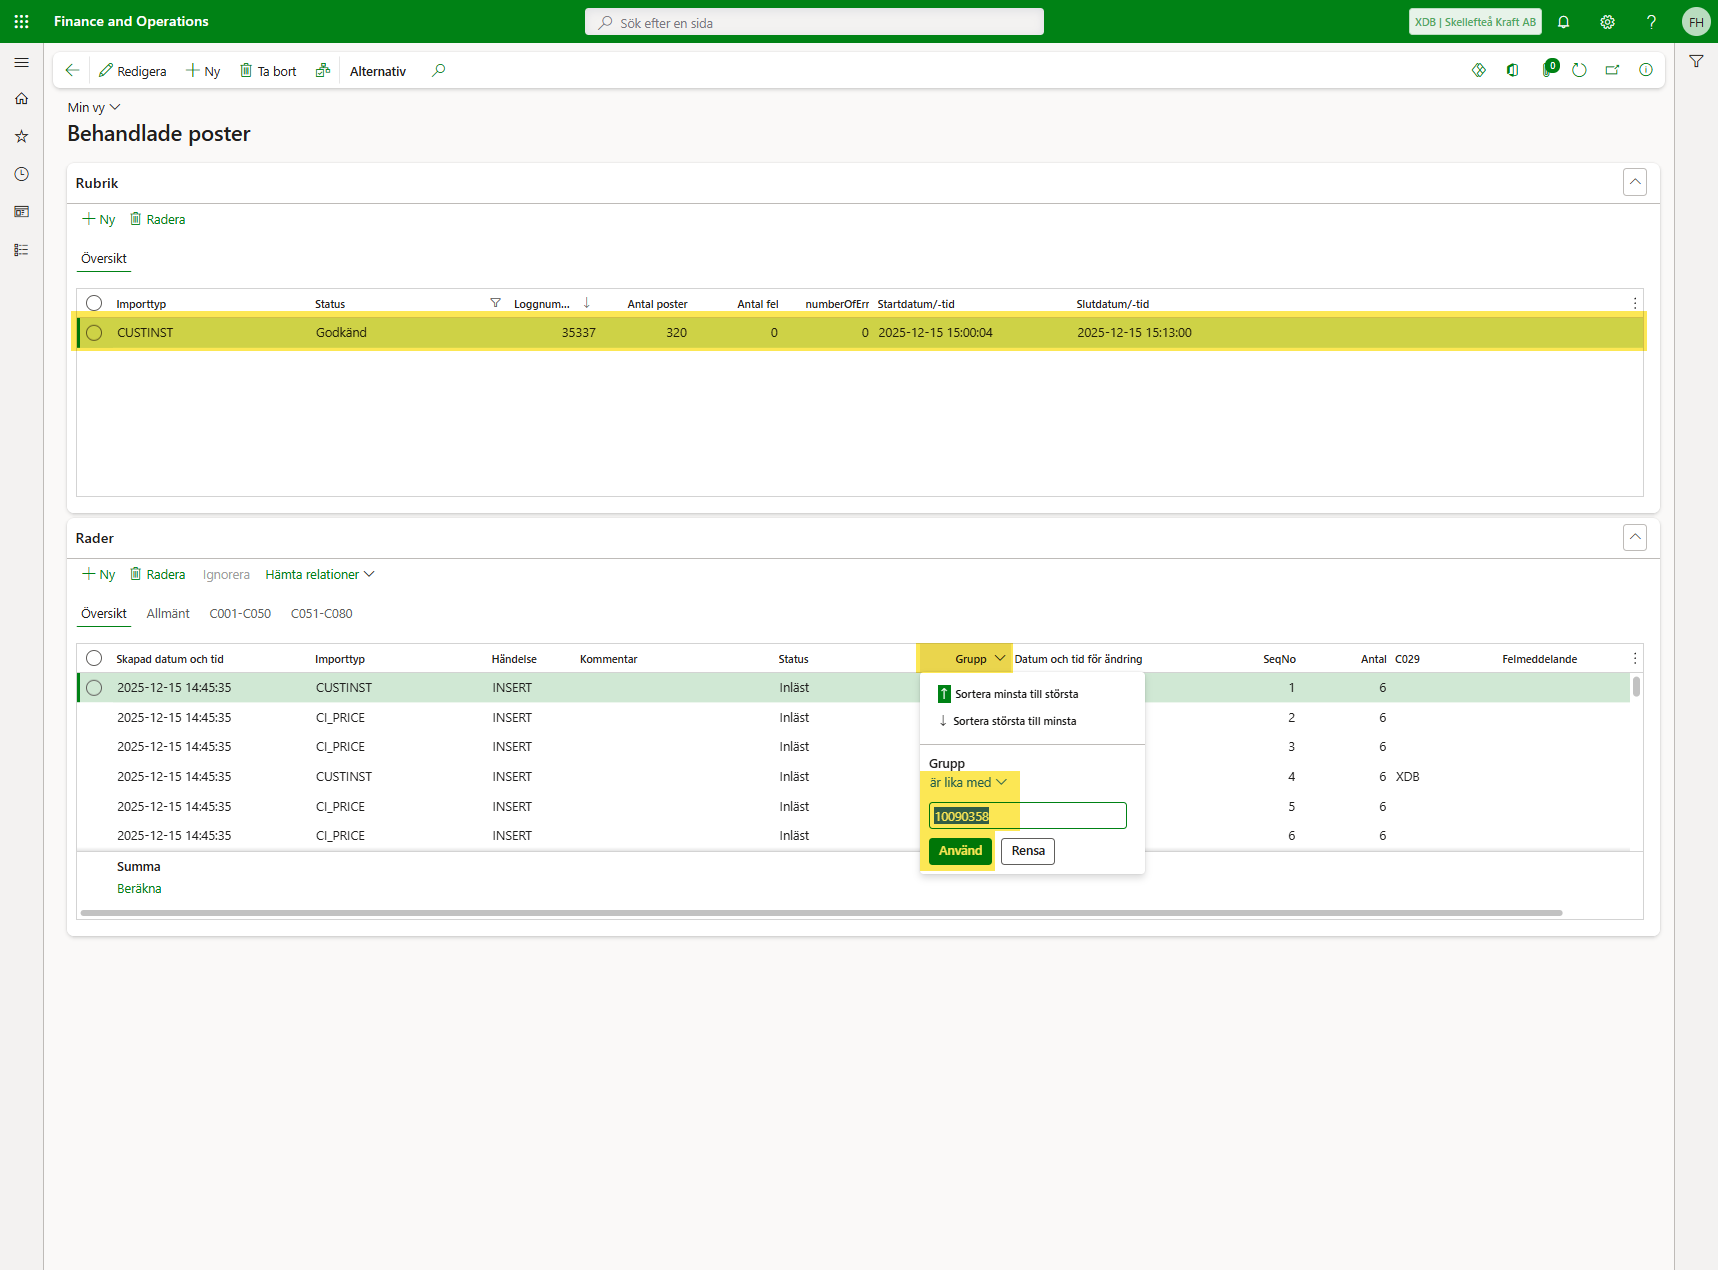
Task: Switch to the C001-C050 tab
Action: point(240,614)
